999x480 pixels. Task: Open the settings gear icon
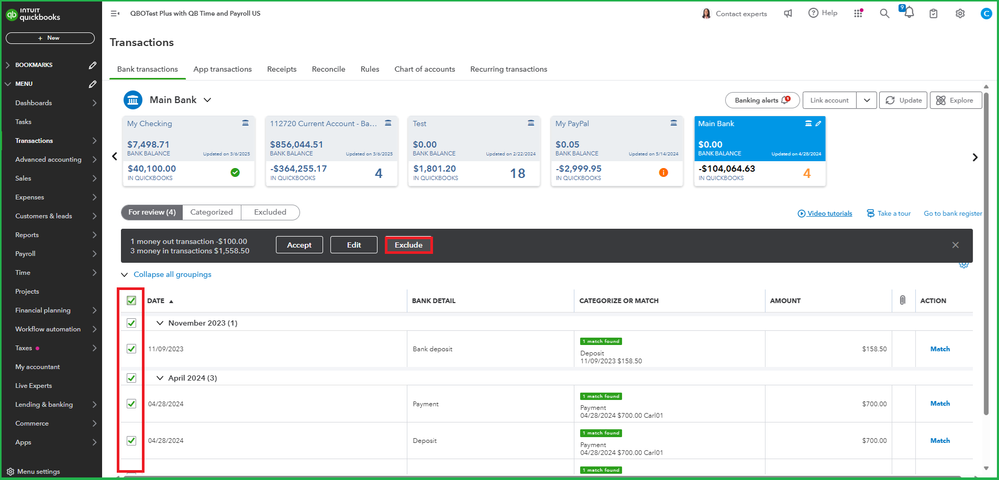[960, 13]
